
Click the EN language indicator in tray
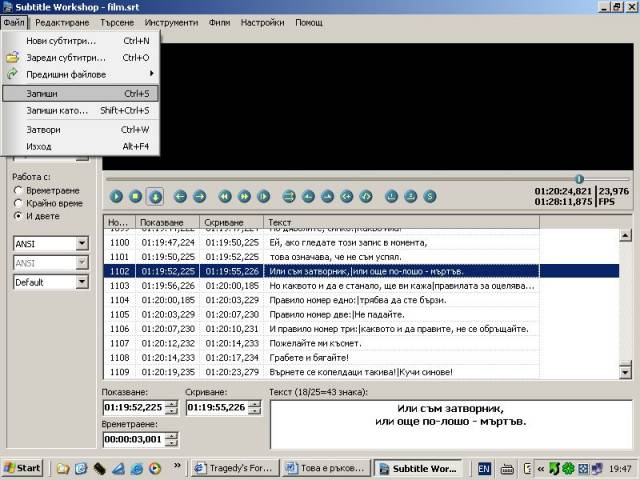coord(484,469)
